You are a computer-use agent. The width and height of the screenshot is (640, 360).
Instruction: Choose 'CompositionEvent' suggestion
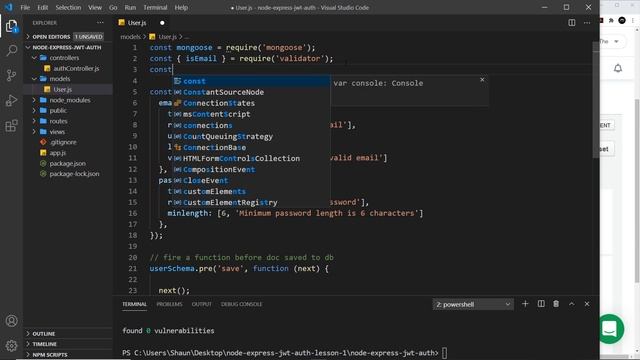tap(251, 169)
